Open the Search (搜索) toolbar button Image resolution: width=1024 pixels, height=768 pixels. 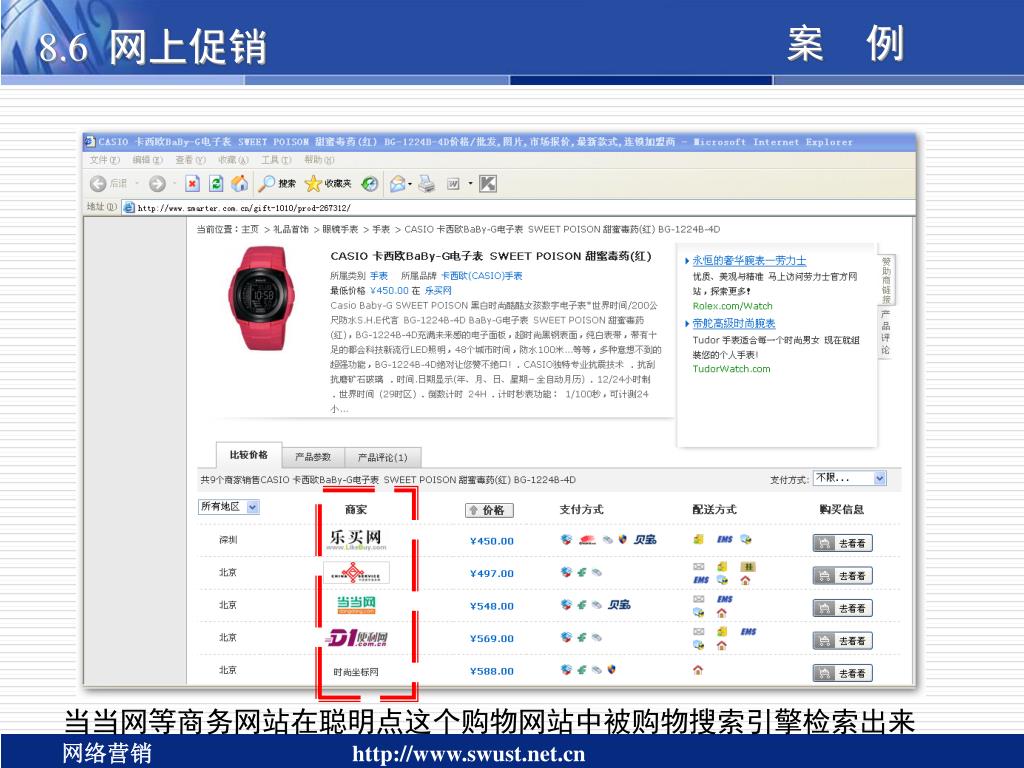coord(277,184)
